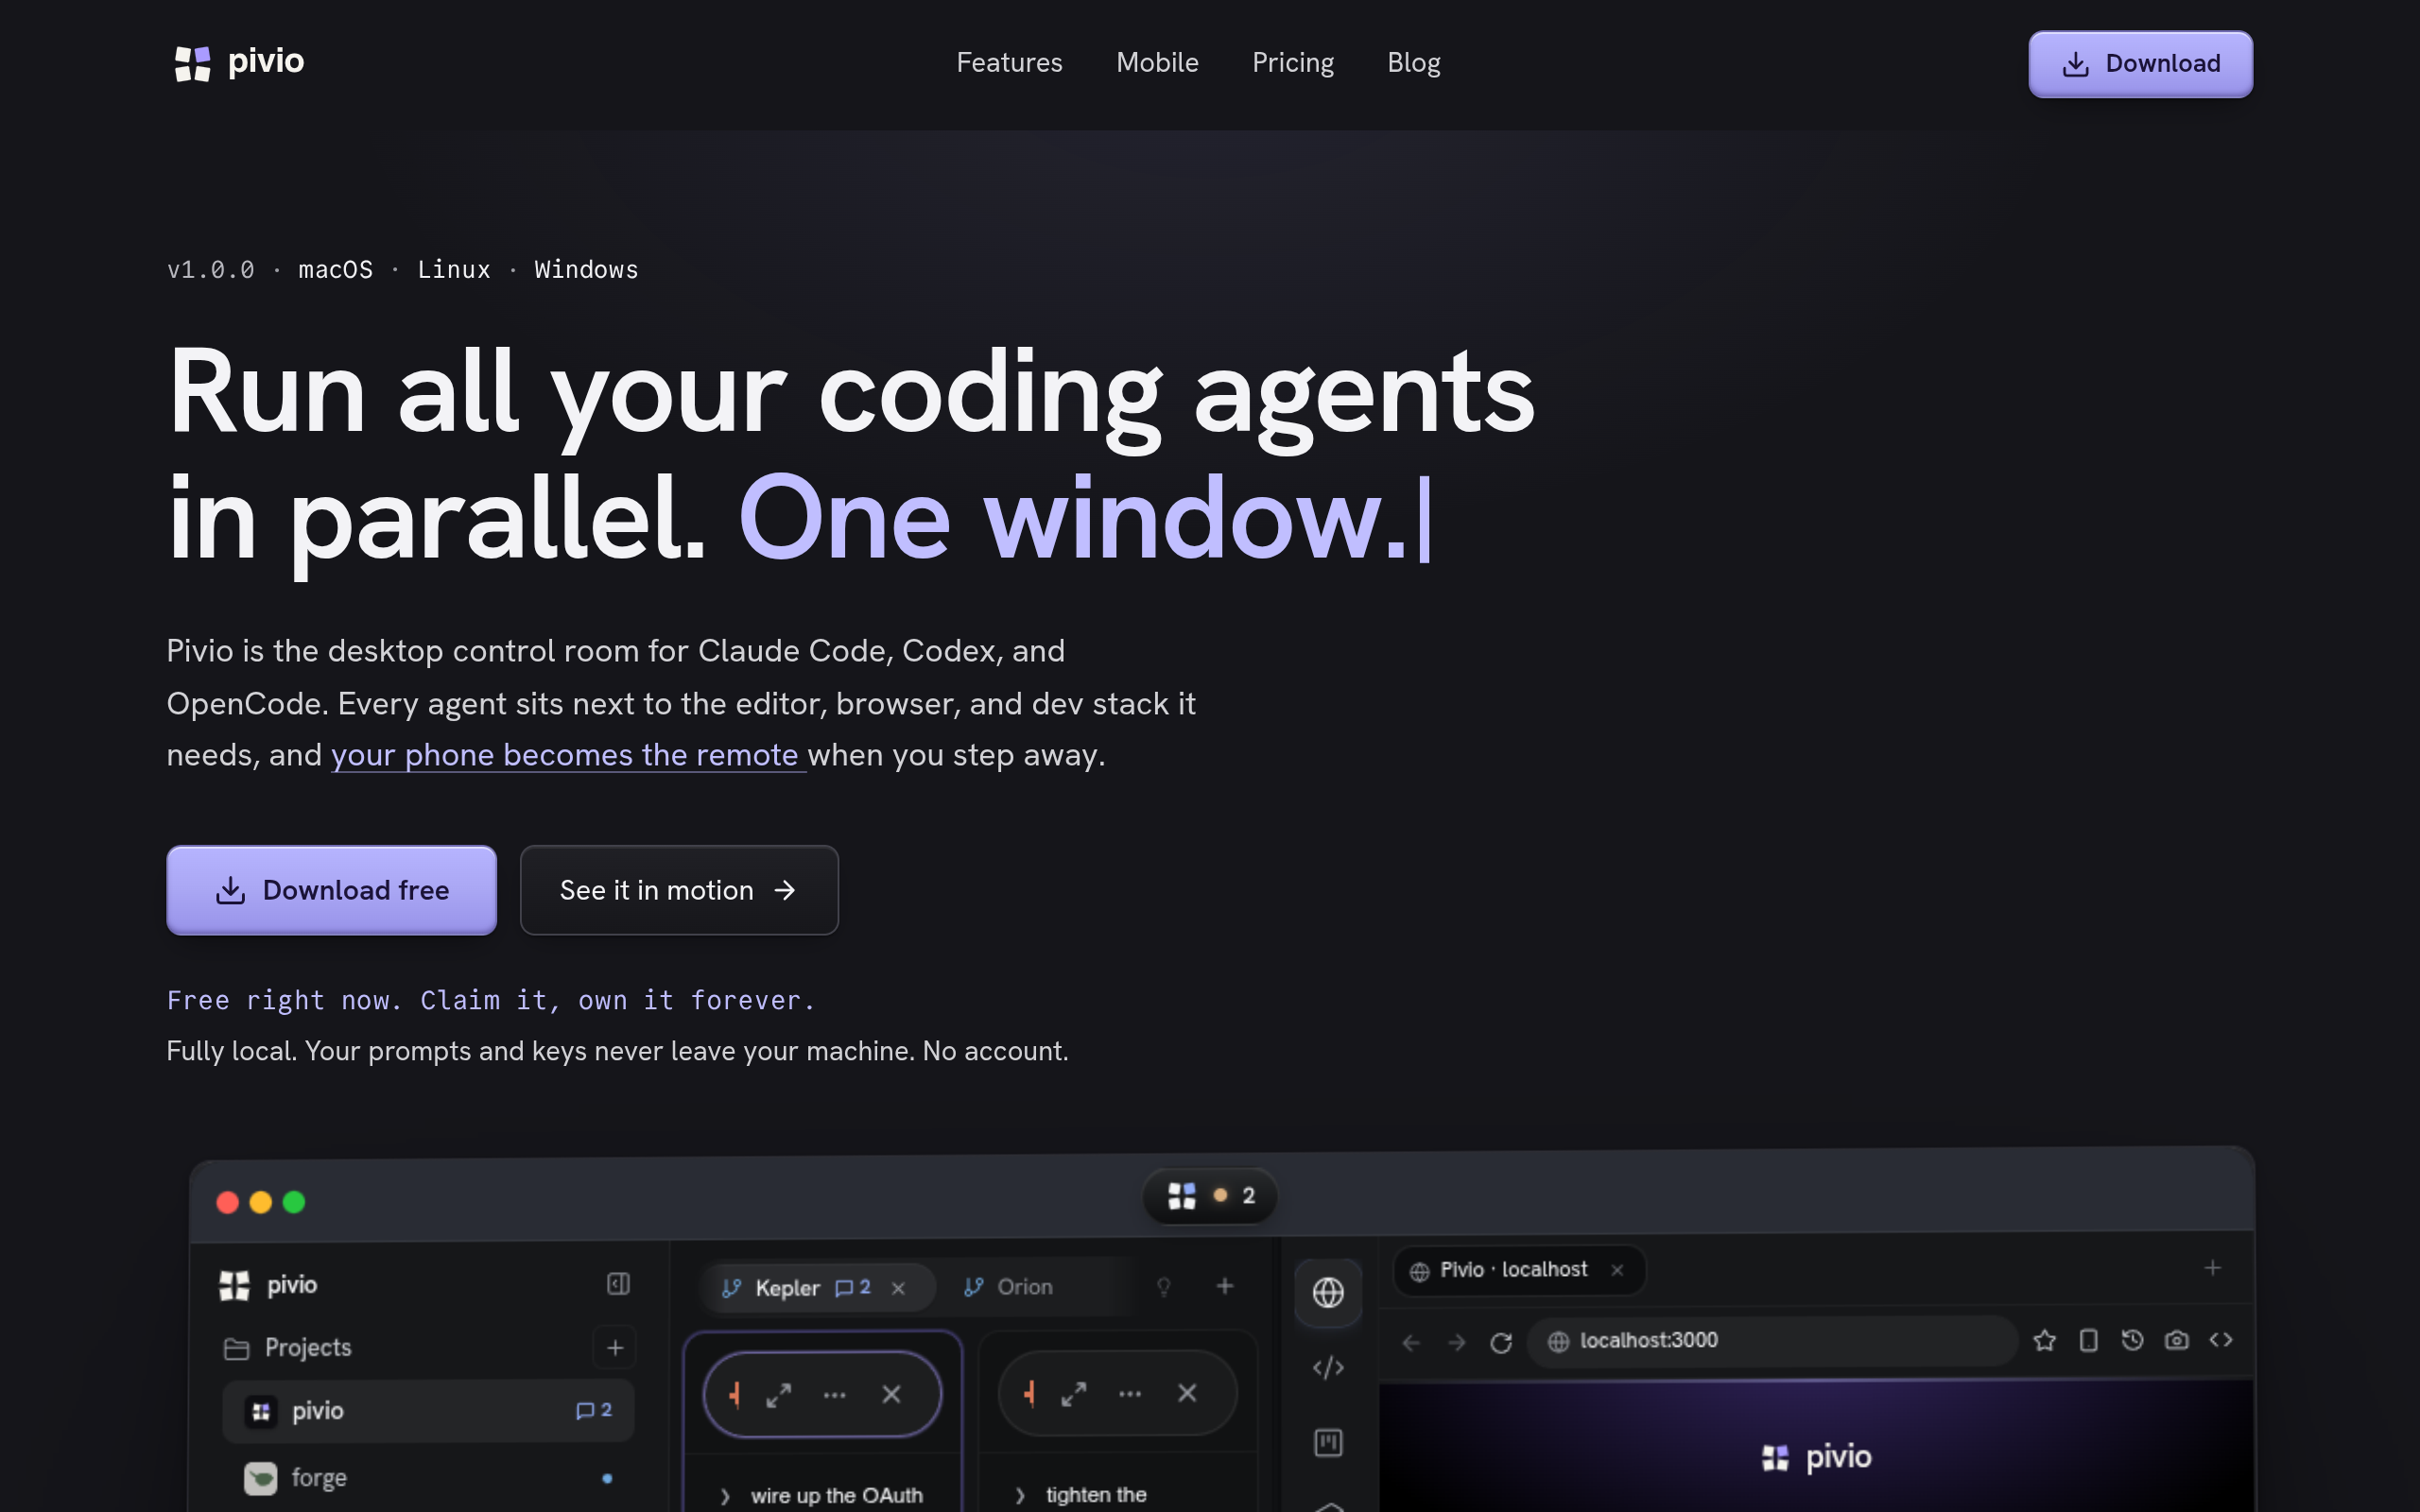Follow the 'your phone becomes the remote' link
The width and height of the screenshot is (2420, 1512).
pos(568,755)
